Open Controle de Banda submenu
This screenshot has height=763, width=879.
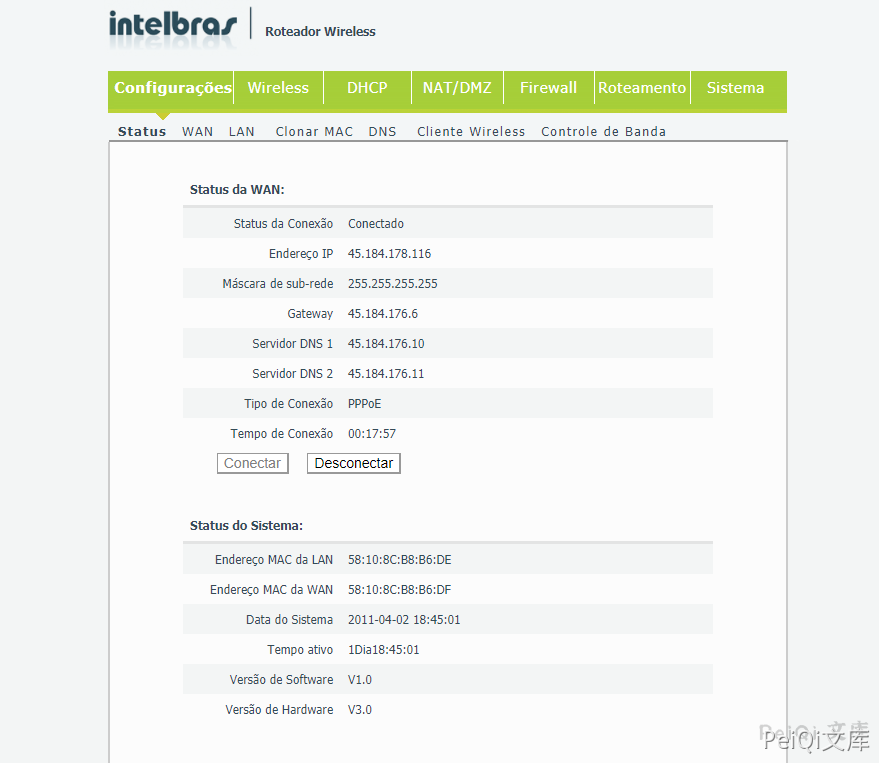click(x=603, y=132)
